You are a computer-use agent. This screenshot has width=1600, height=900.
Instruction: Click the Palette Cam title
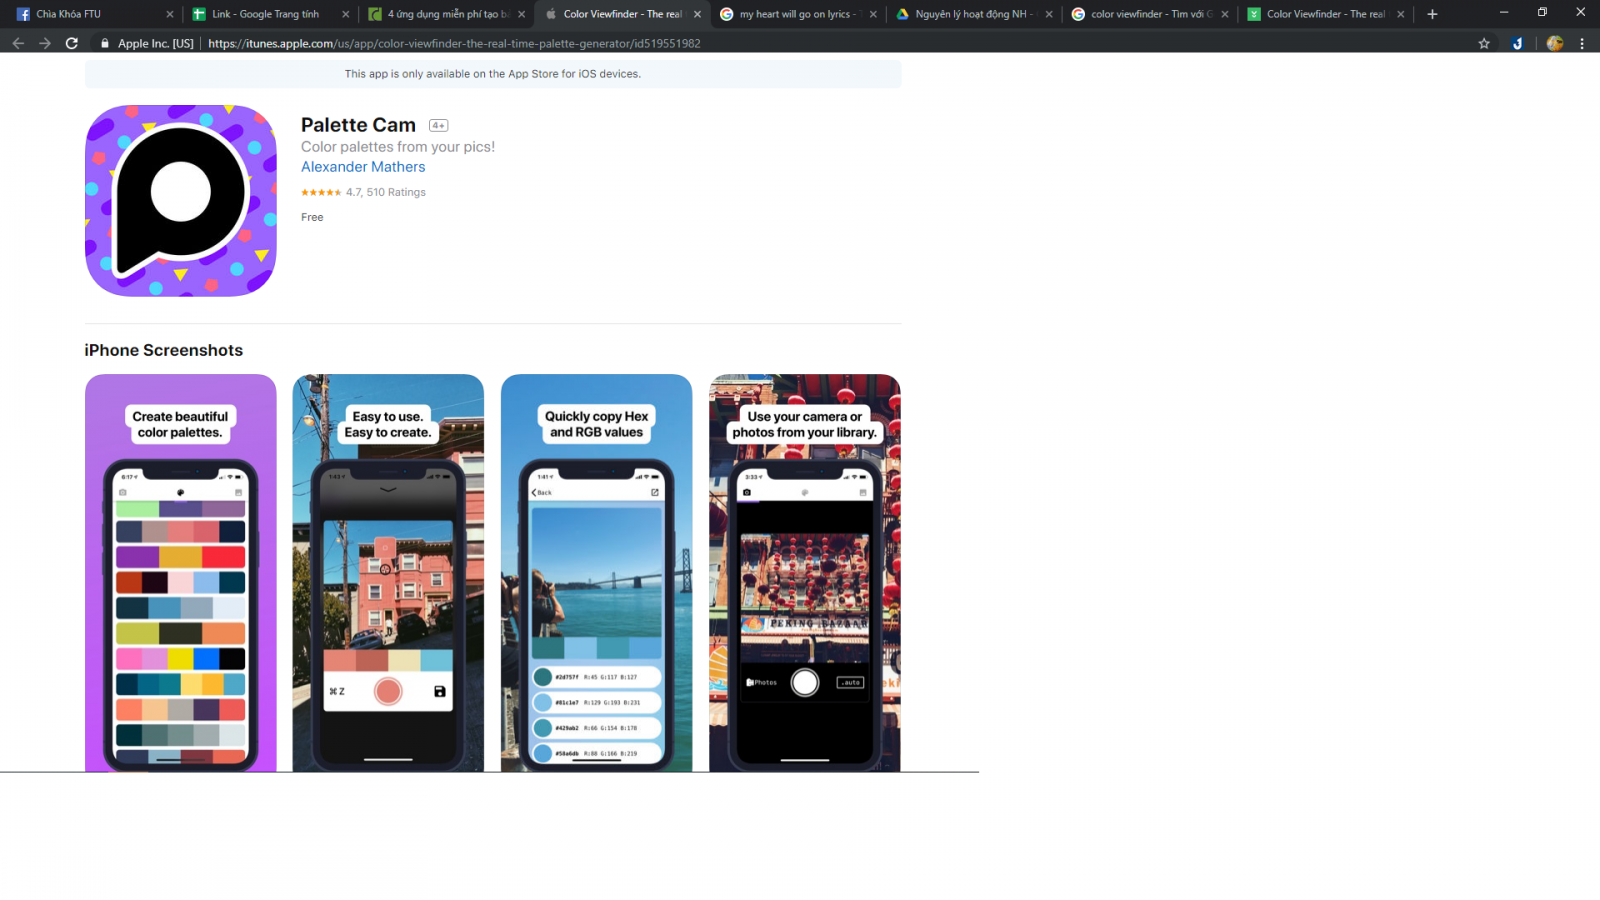pyautogui.click(x=358, y=125)
